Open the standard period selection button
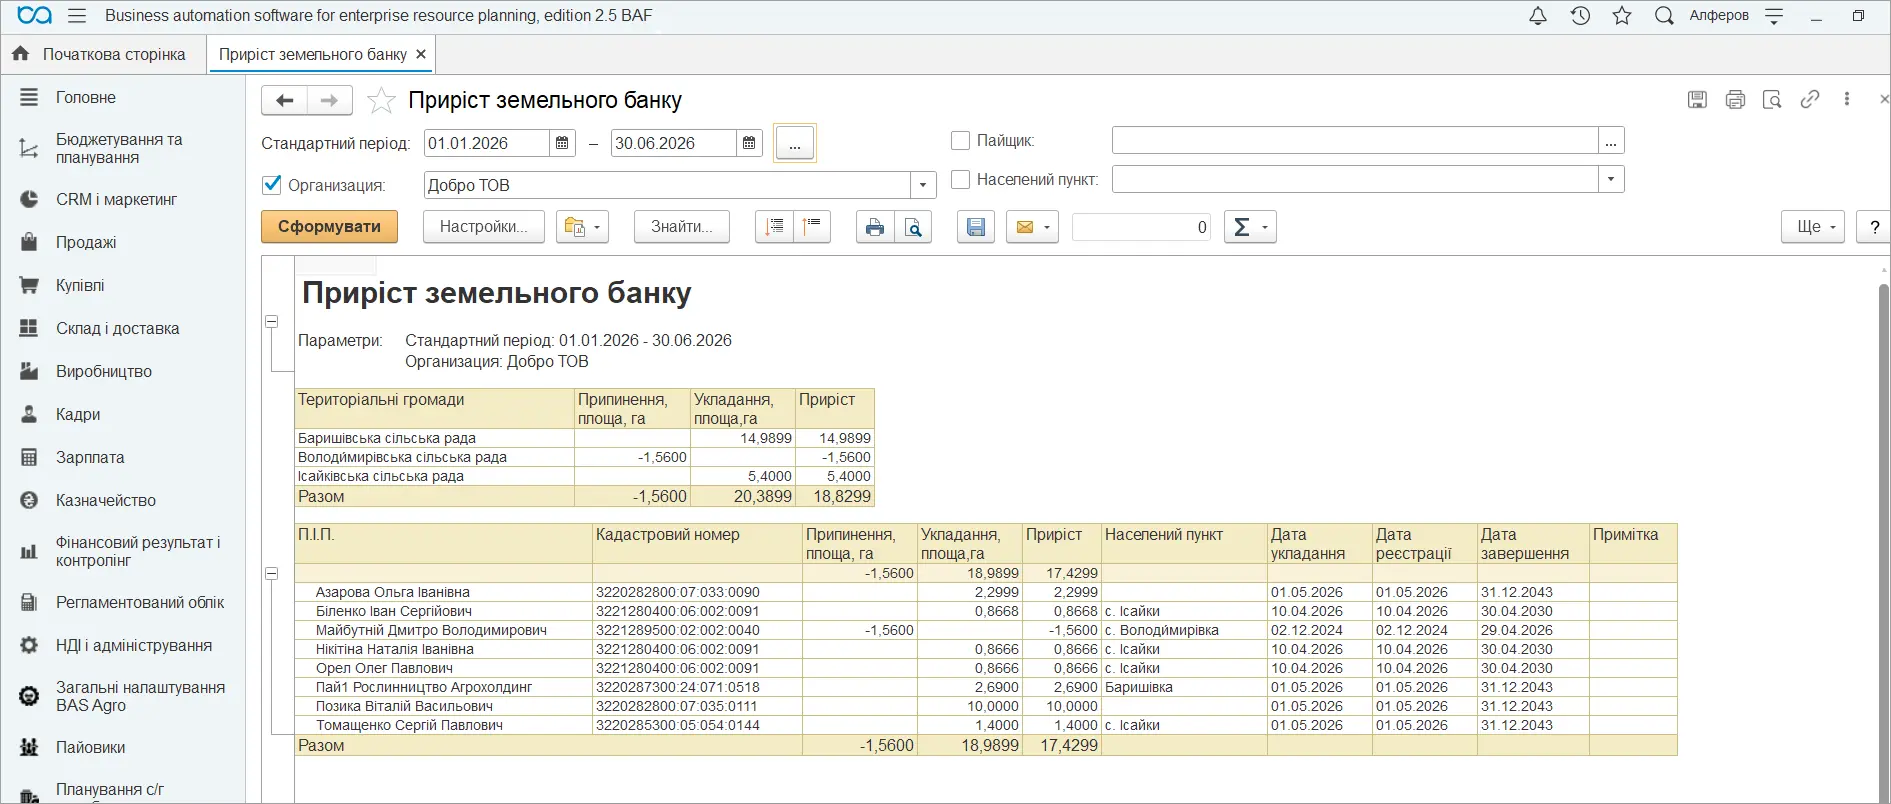Screen dimensions: 1891x804 point(795,143)
